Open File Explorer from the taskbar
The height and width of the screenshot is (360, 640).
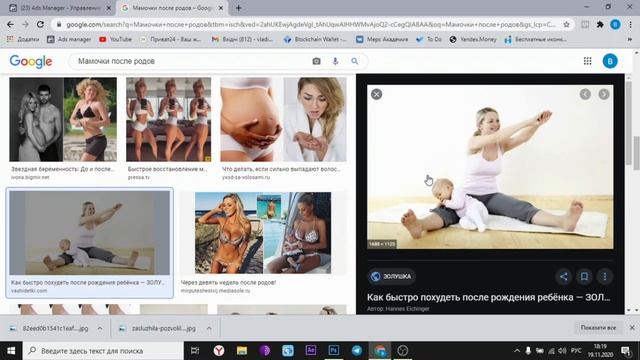(x=242, y=351)
